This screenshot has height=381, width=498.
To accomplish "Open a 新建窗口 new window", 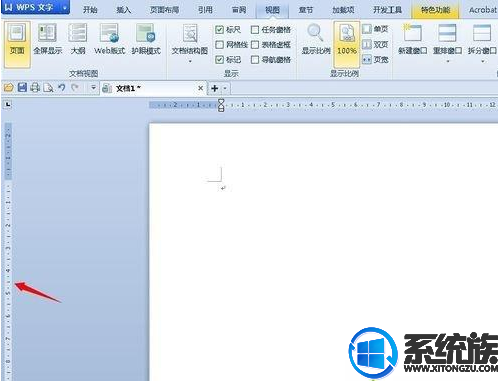I will pyautogui.click(x=413, y=39).
